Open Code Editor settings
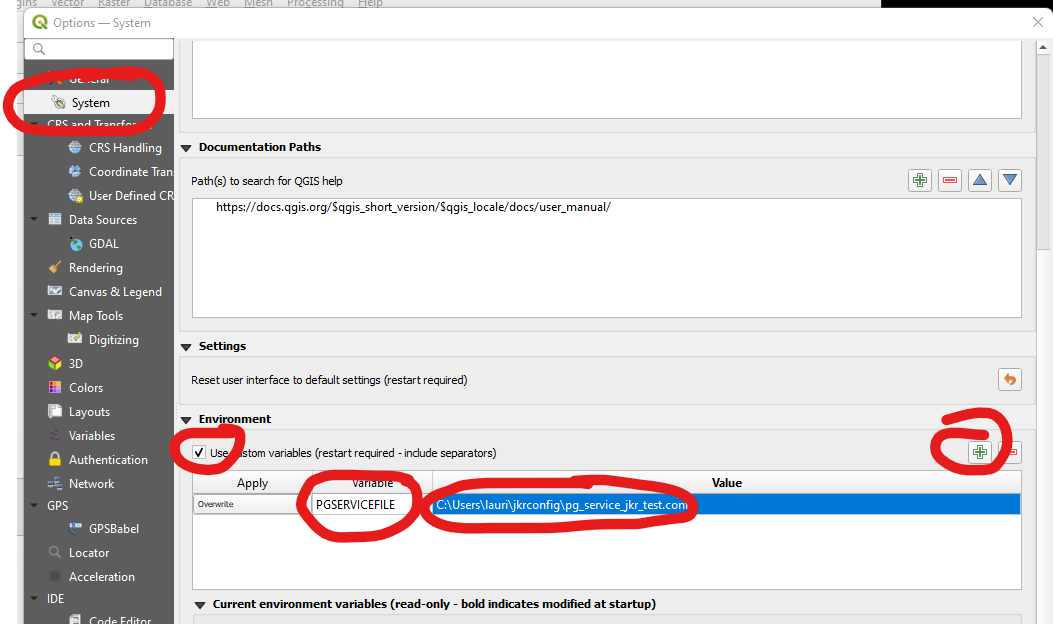Image resolution: width=1053 pixels, height=624 pixels. 120,619
